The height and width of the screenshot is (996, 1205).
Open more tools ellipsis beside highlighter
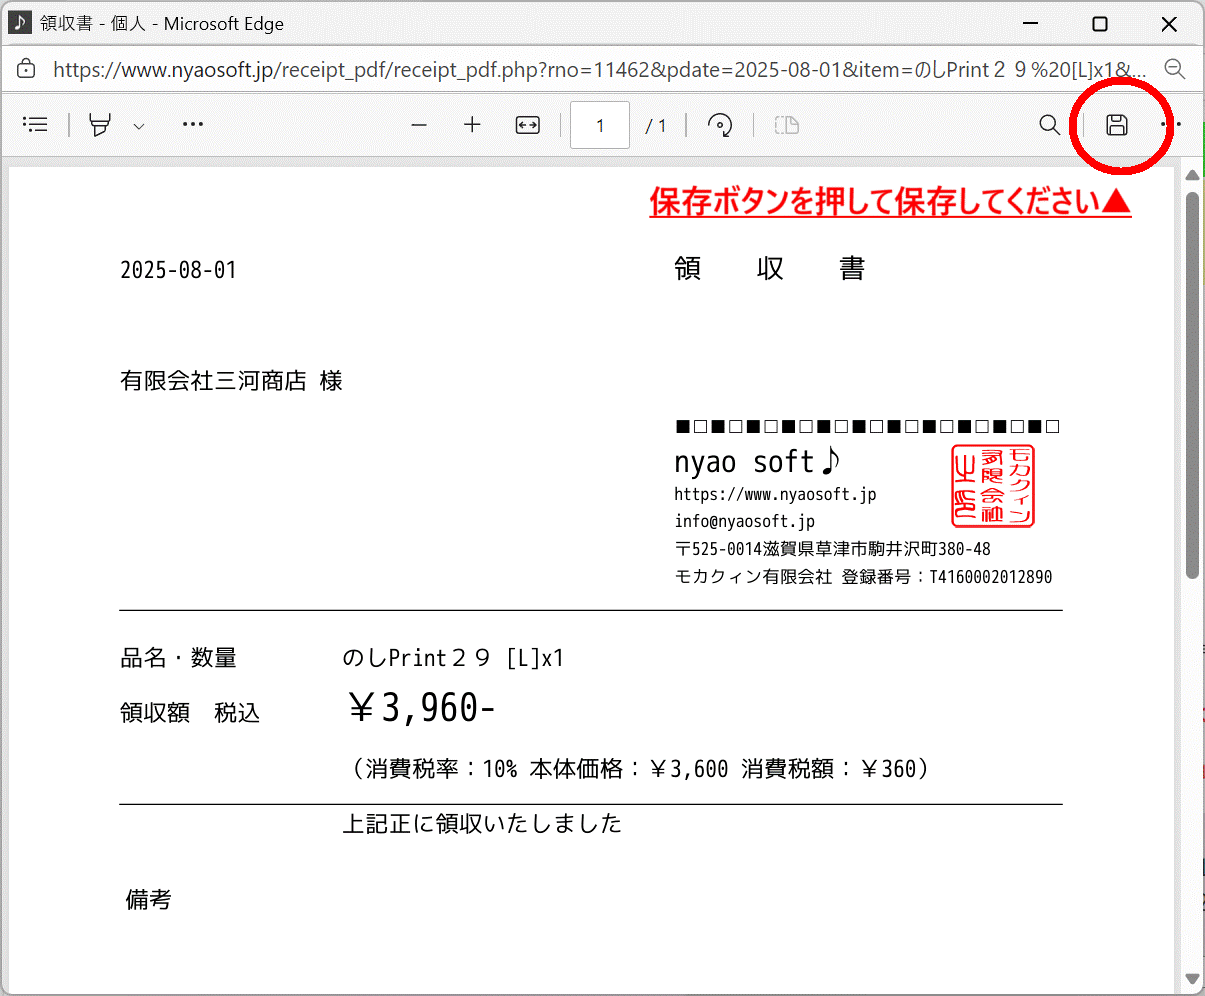pyautogui.click(x=193, y=125)
